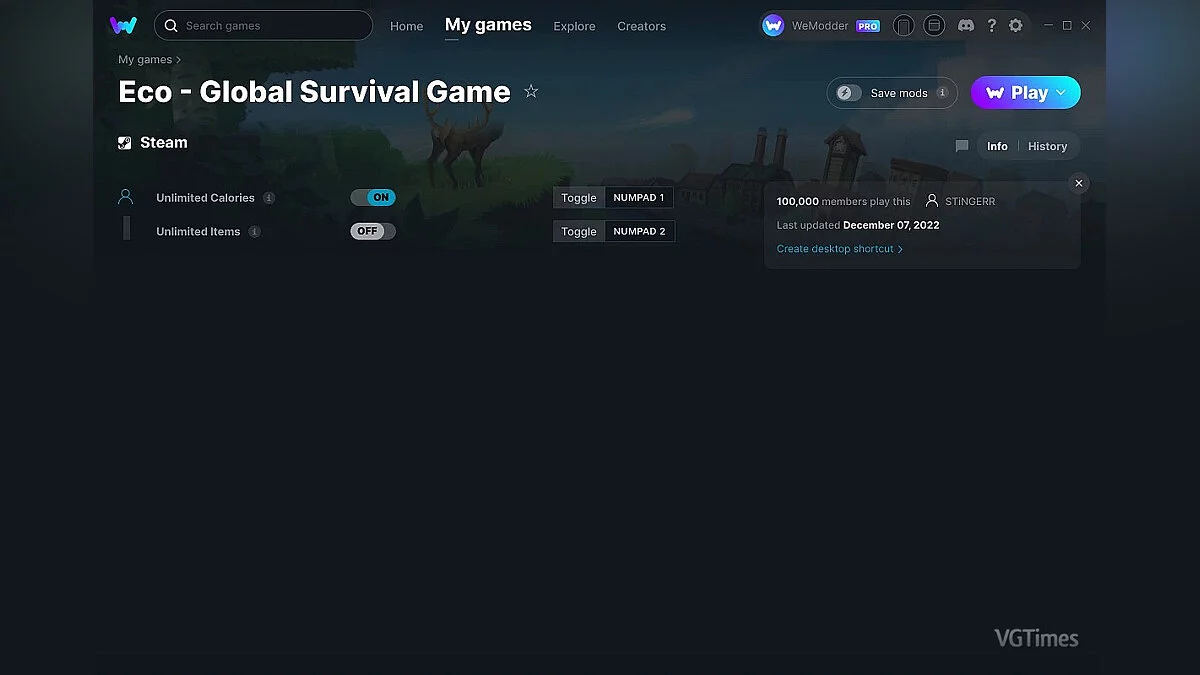
Task: Expand the Play button dropdown arrow
Action: pos(1061,92)
